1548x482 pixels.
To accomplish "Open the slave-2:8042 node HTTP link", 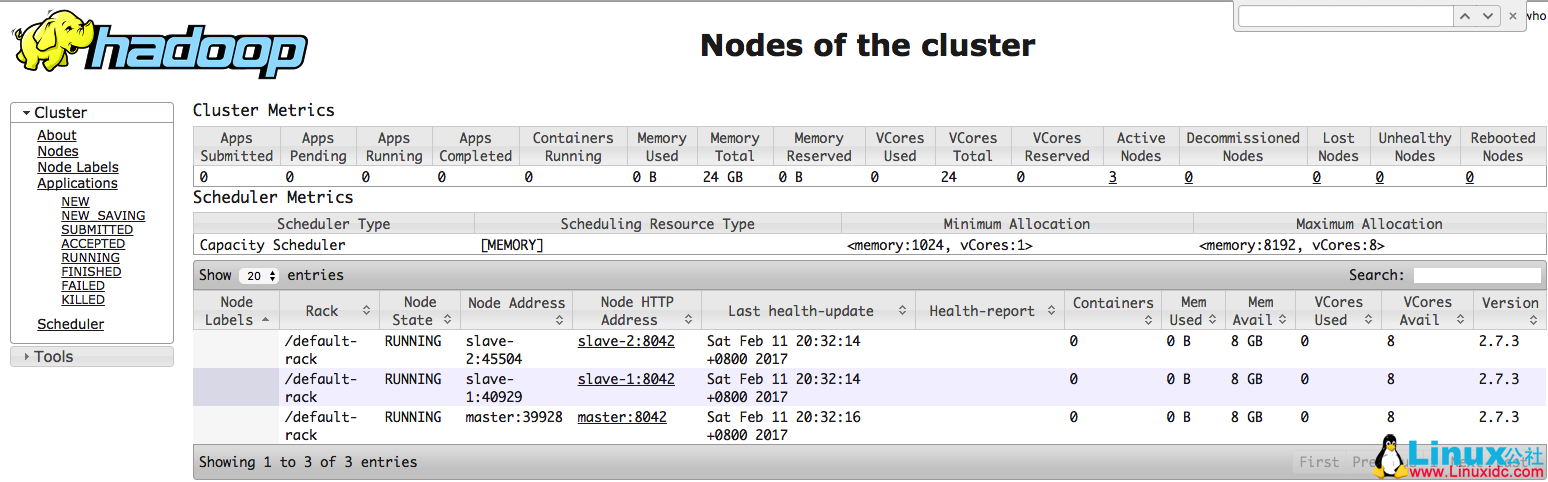I will coord(626,341).
